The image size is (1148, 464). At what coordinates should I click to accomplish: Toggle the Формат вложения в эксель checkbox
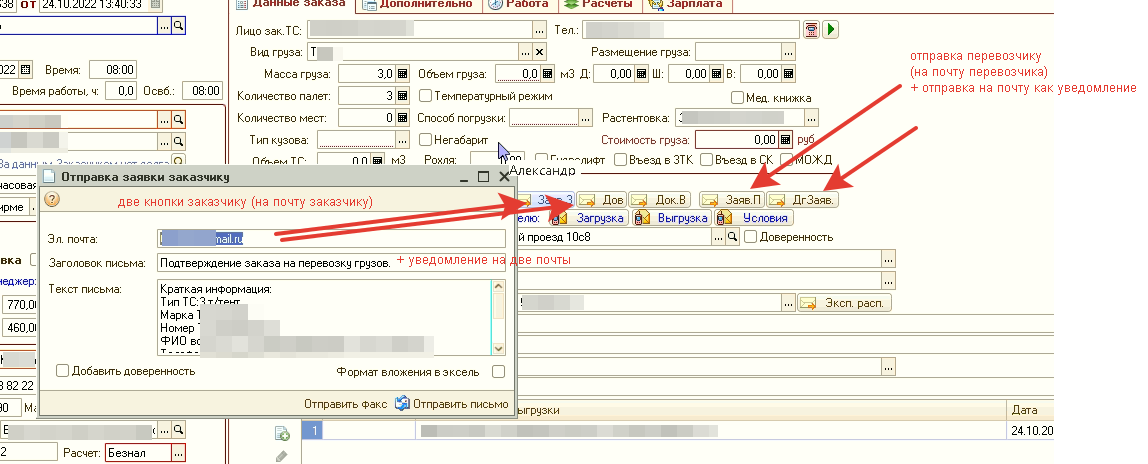click(x=498, y=371)
